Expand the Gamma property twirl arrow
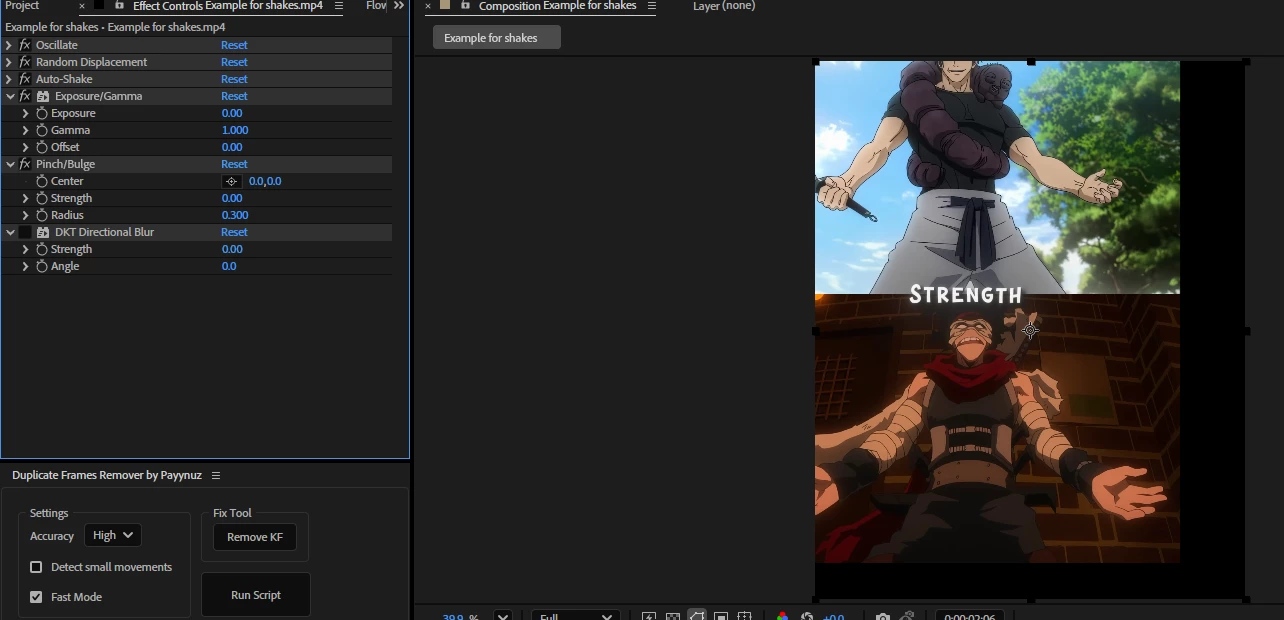 pyautogui.click(x=25, y=130)
